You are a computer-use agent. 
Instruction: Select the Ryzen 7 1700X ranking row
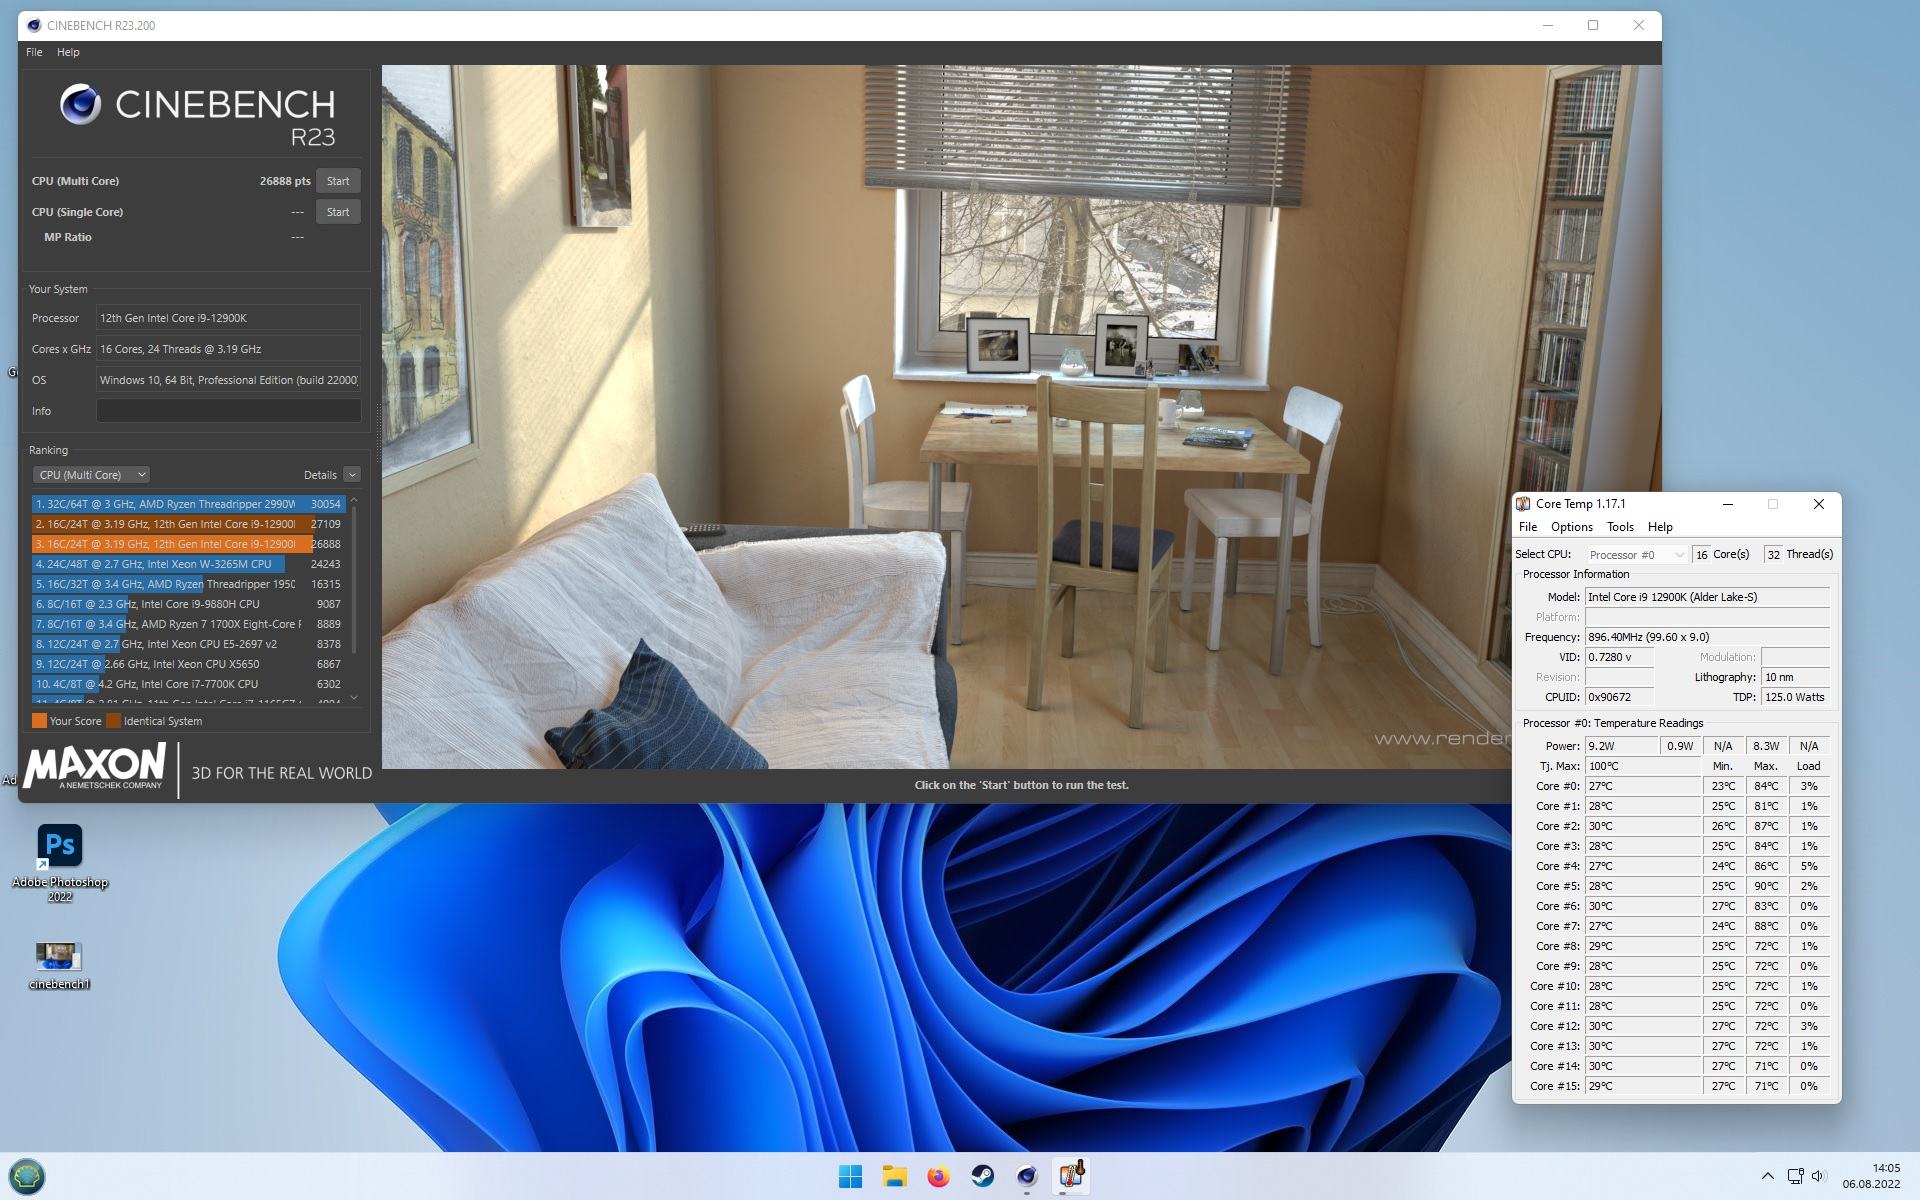tap(188, 624)
